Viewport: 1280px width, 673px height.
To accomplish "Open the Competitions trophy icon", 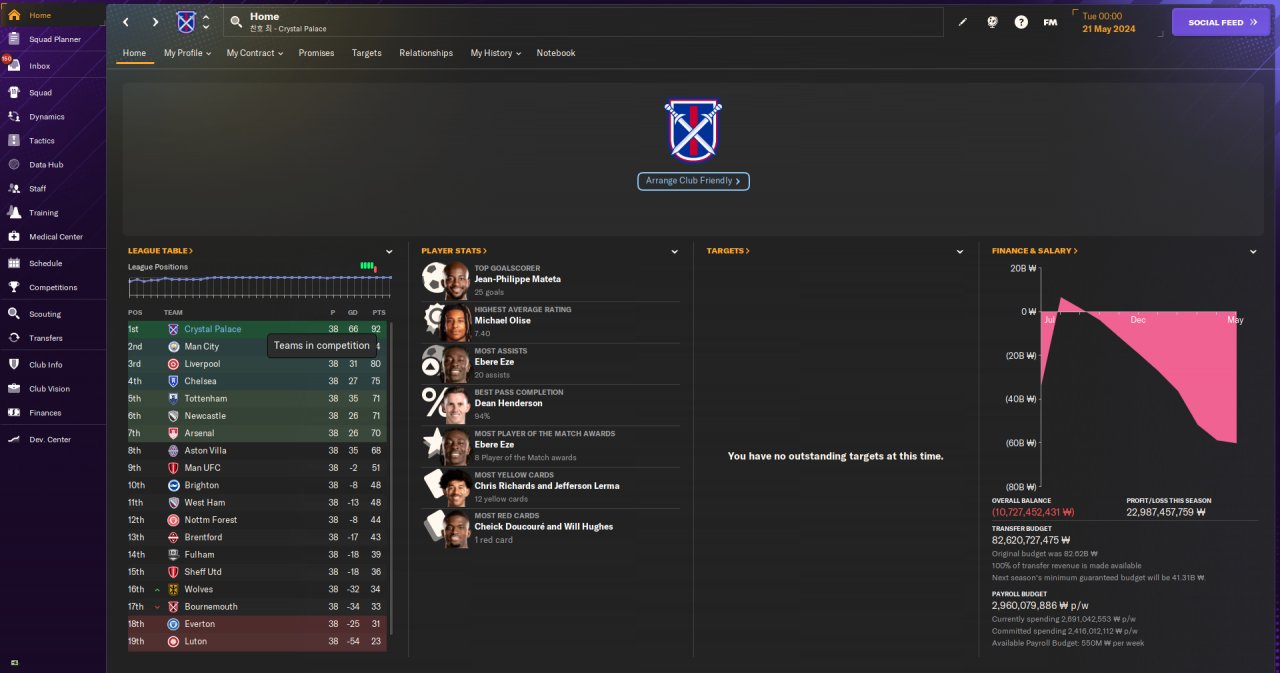I will click(x=14, y=287).
